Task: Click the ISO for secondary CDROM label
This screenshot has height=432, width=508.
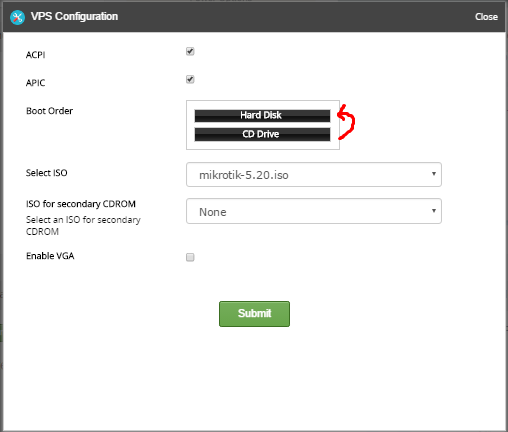Action: click(x=81, y=204)
